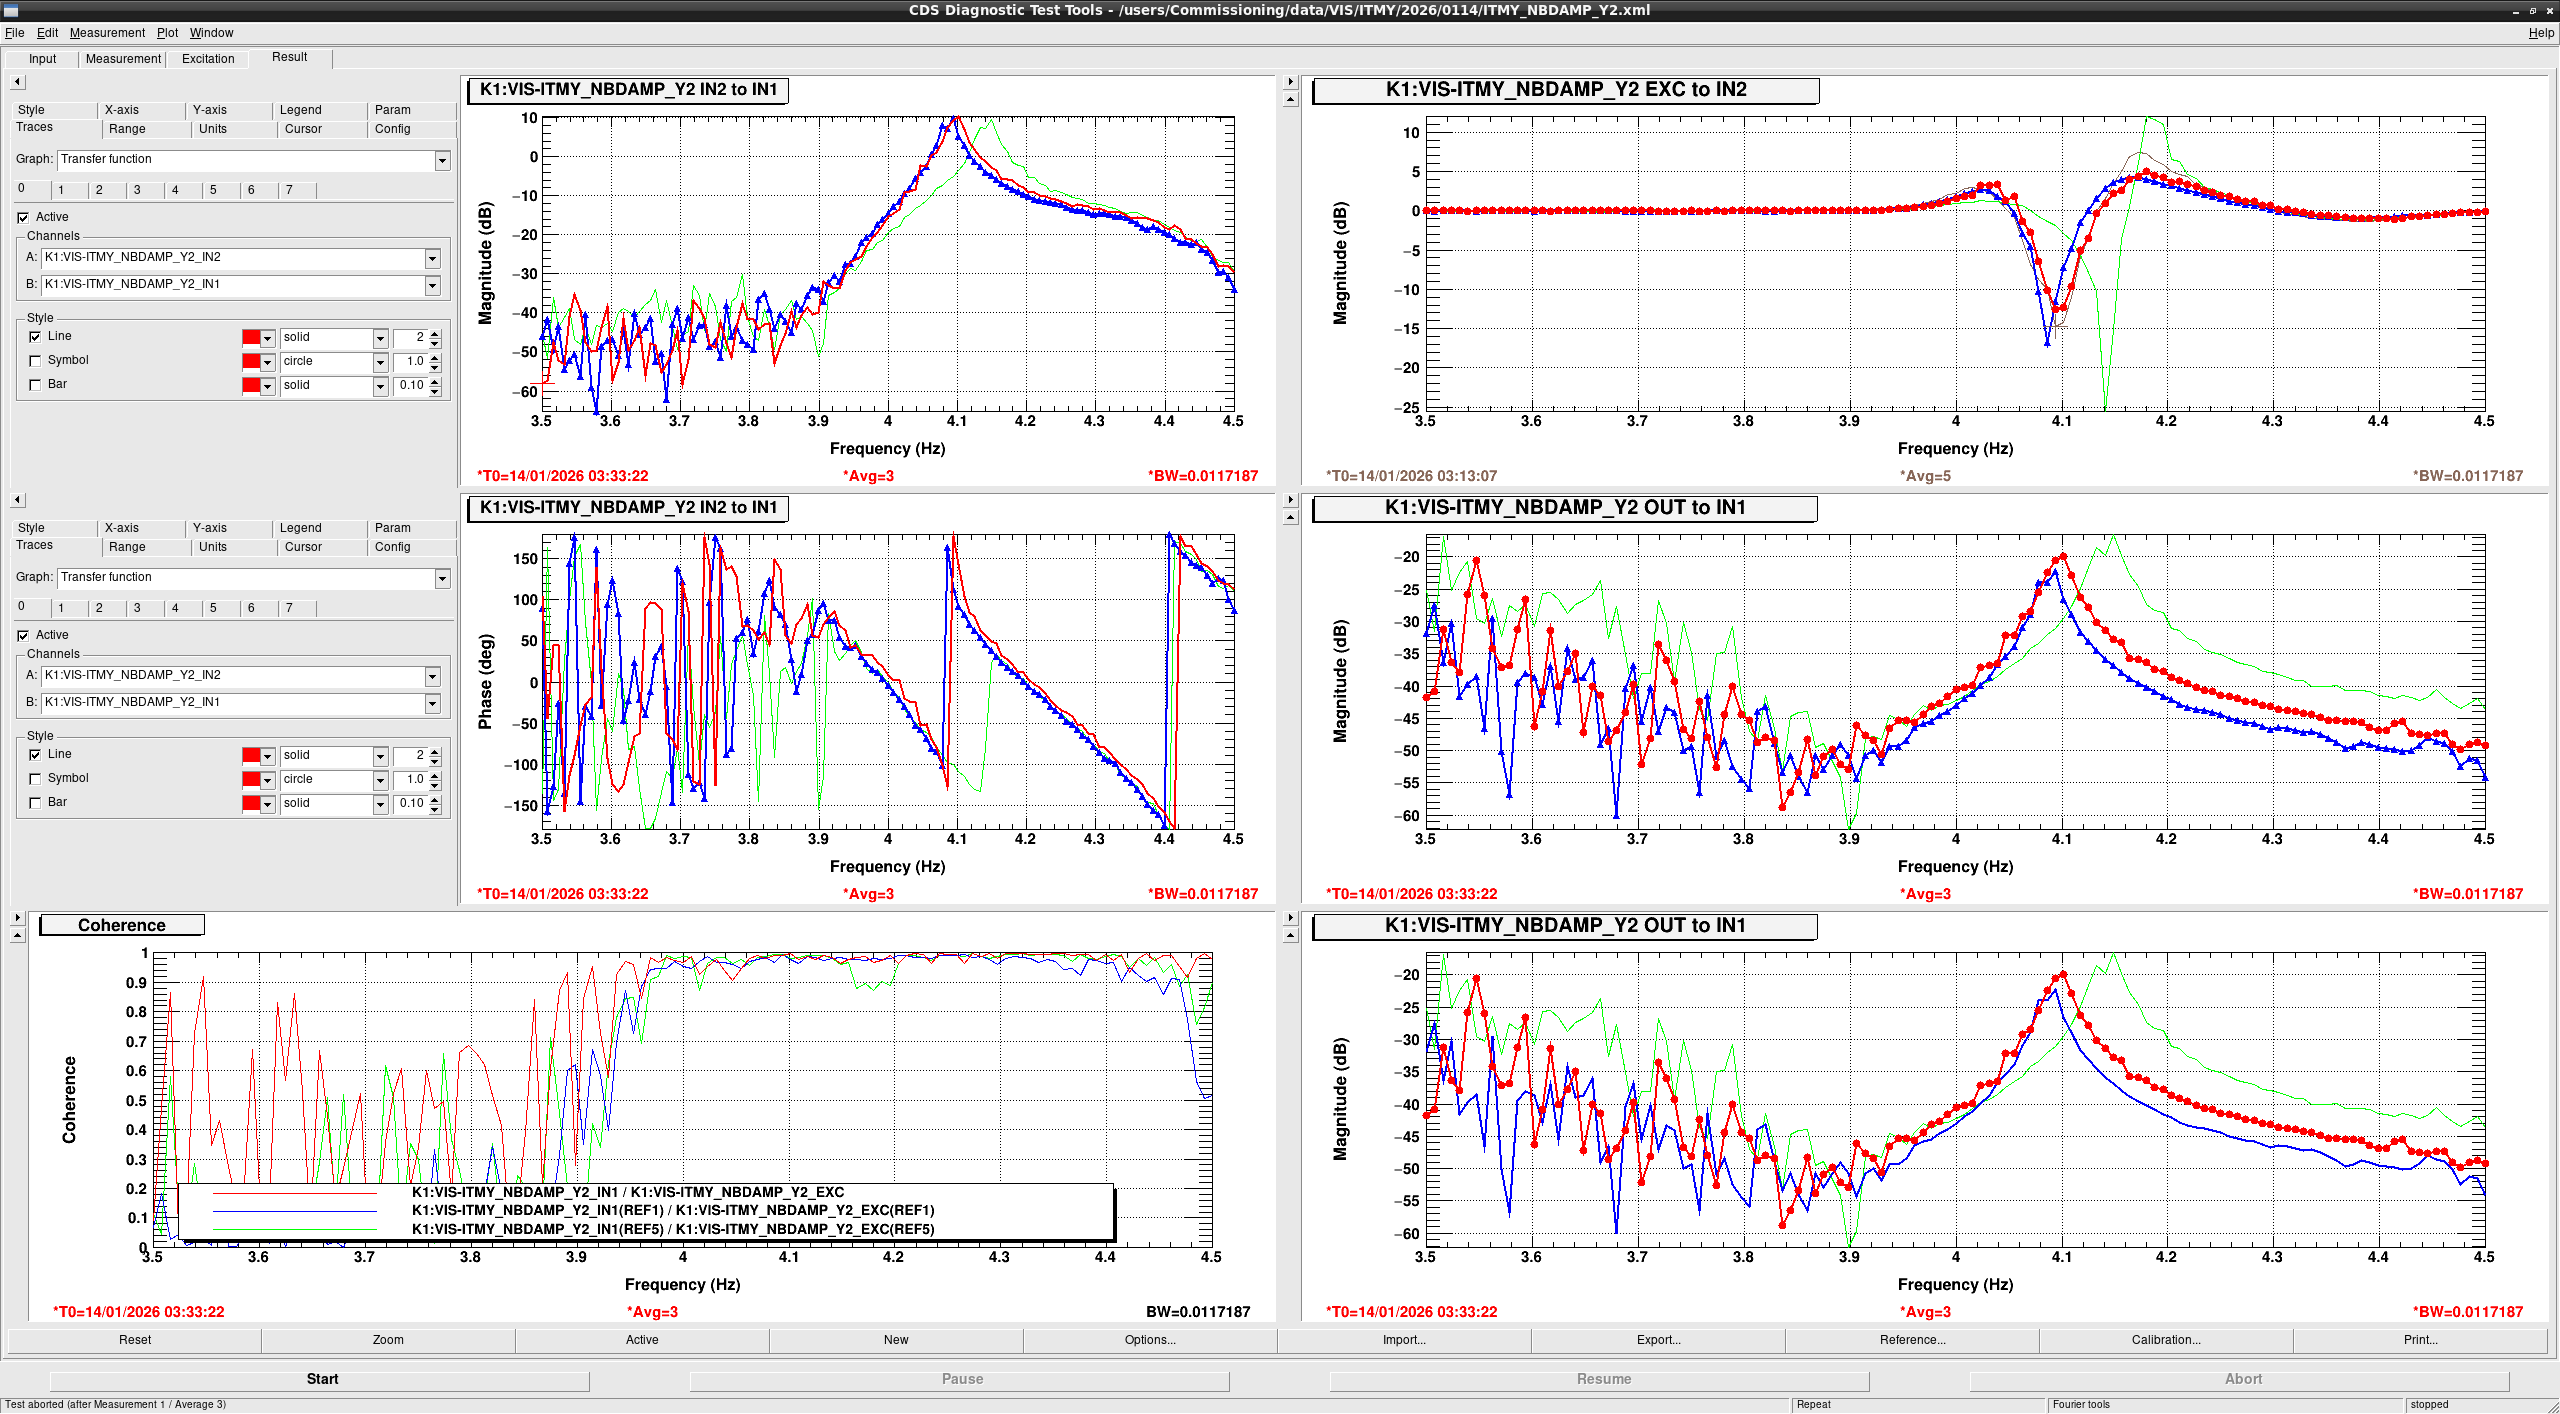Click right-arrow button beside bottom-right OUT to IN1 plot
The image size is (2560, 1414).
click(x=1290, y=918)
